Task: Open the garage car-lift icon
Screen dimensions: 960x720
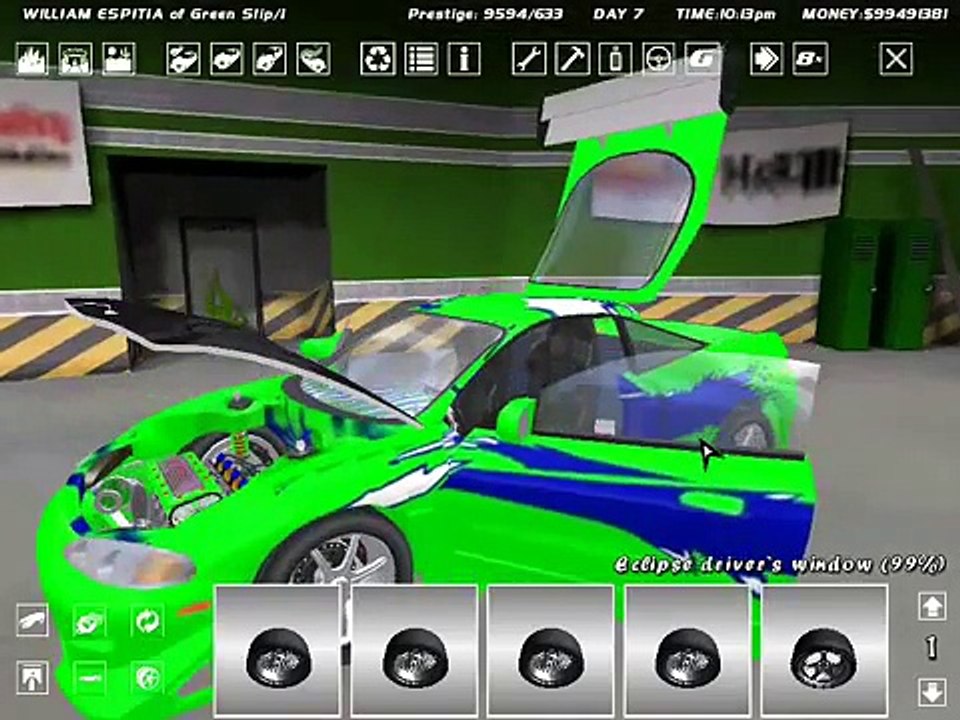Action: click(75, 59)
